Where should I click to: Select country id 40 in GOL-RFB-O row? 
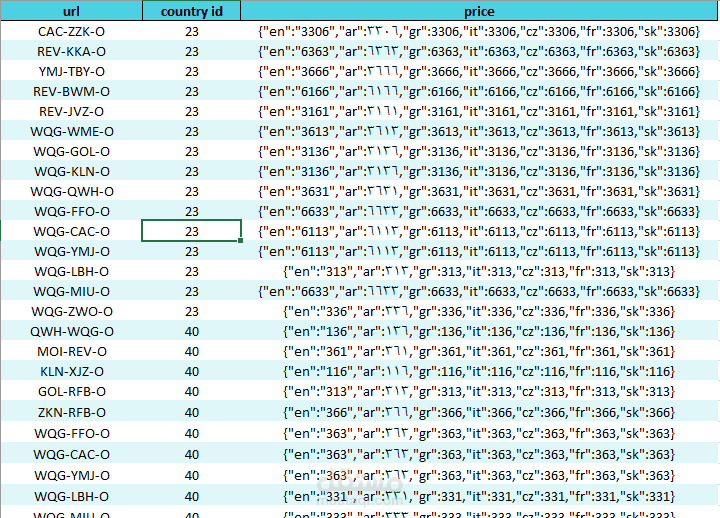point(191,391)
